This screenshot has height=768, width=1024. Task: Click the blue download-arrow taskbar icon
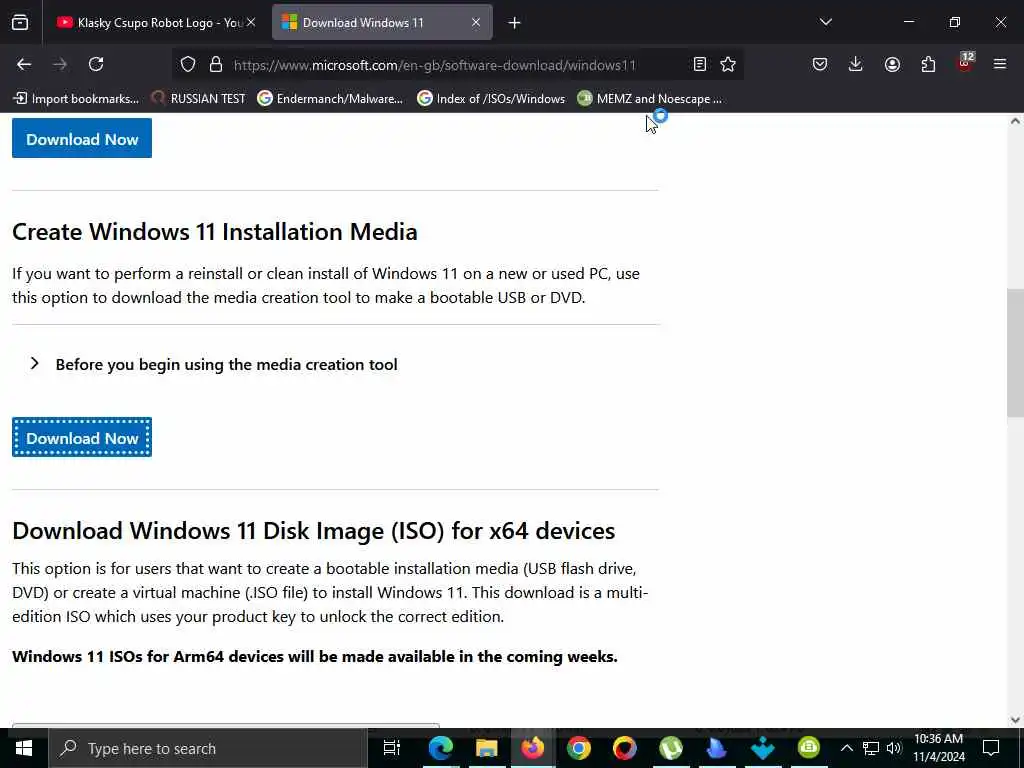pos(763,748)
